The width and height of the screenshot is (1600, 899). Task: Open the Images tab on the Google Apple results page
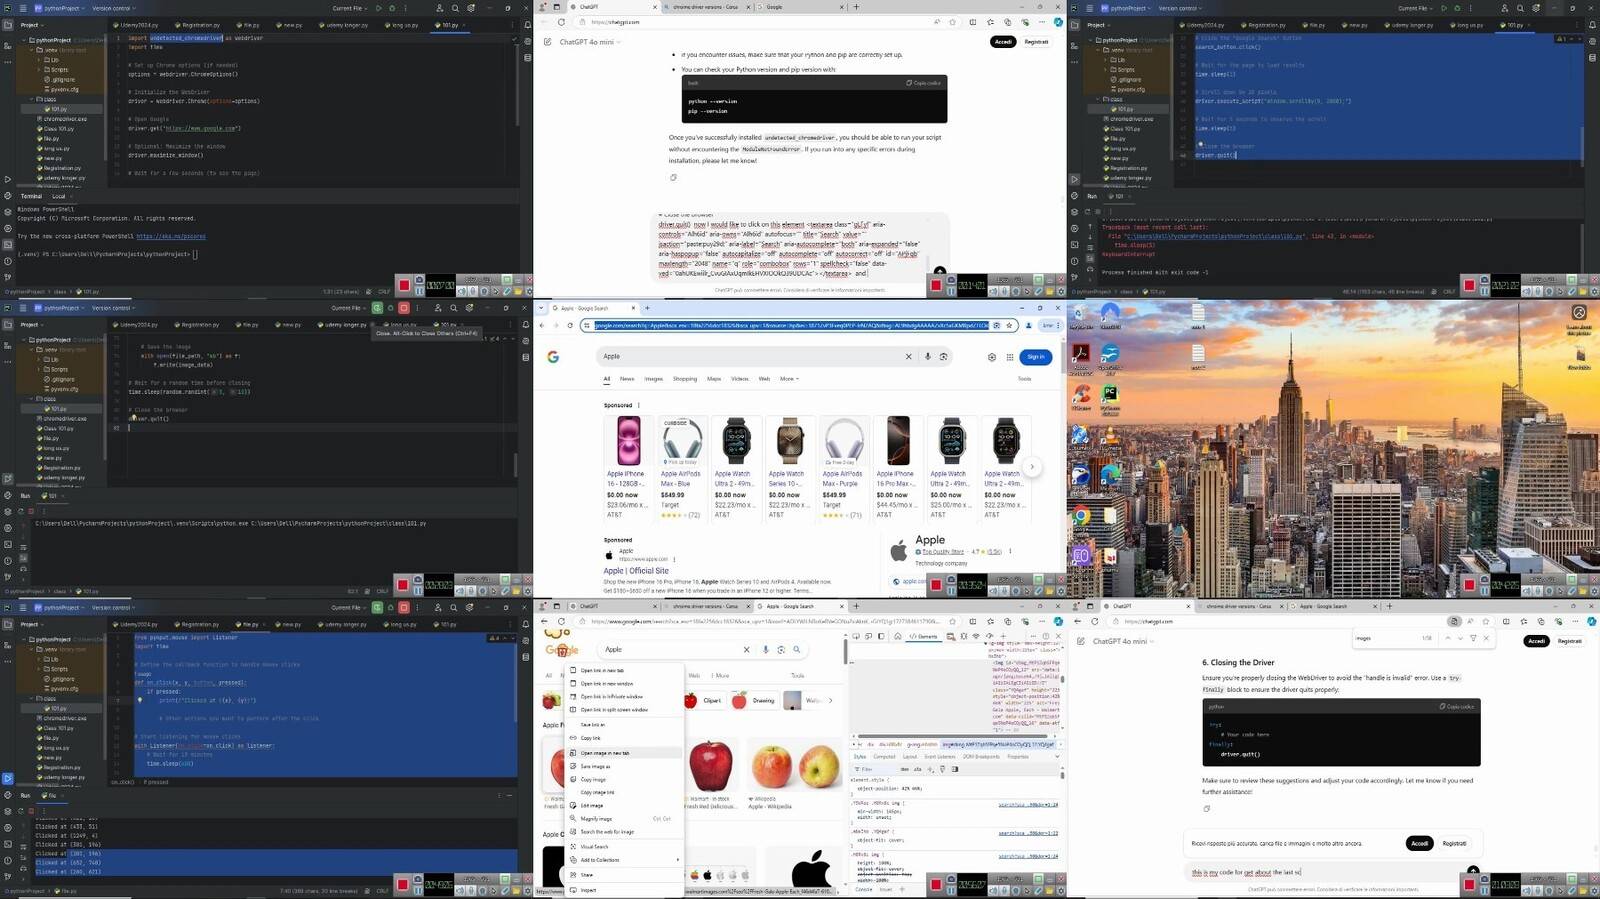point(653,379)
